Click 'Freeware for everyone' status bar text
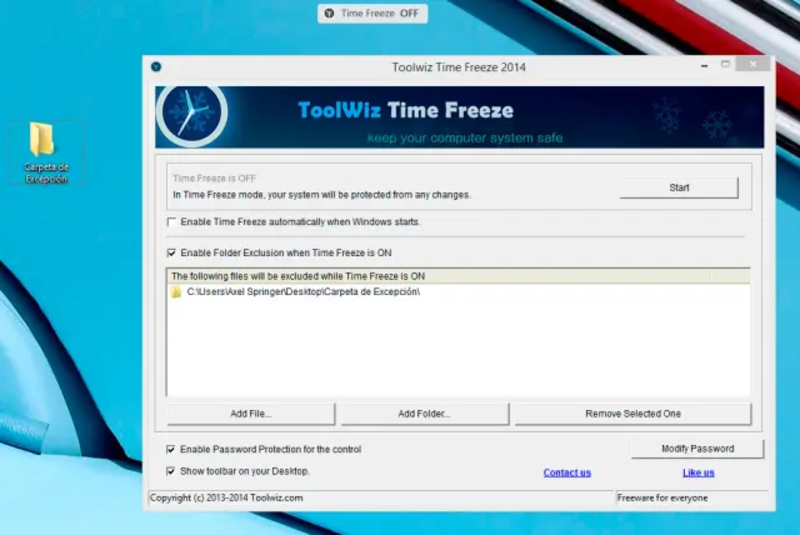Image resolution: width=800 pixels, height=535 pixels. [x=662, y=498]
